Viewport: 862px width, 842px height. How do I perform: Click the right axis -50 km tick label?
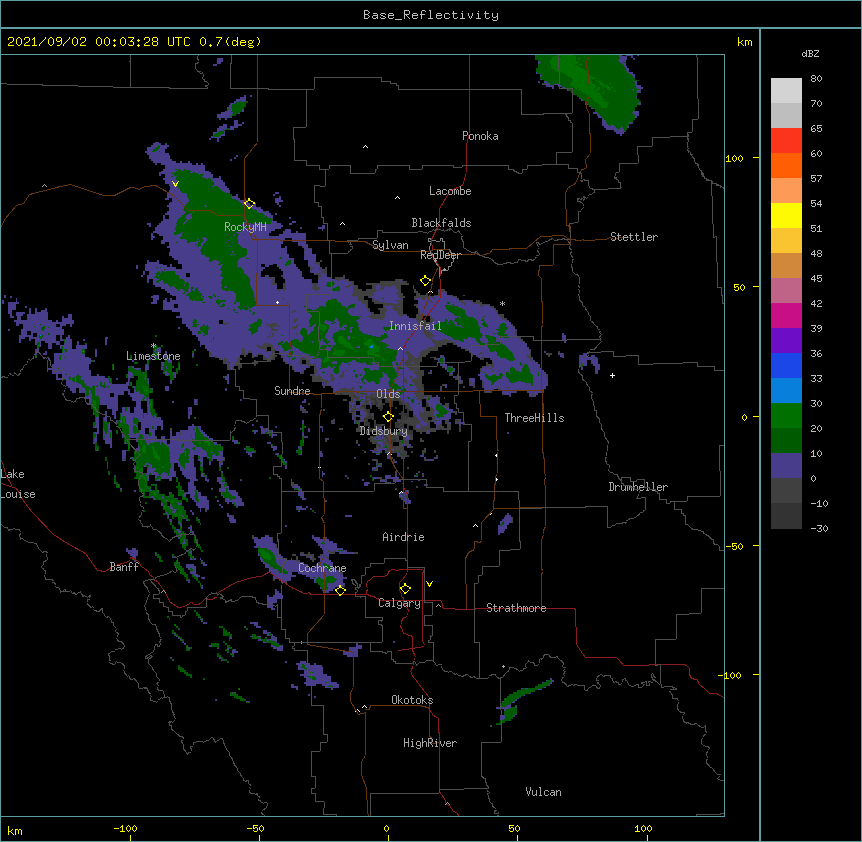click(734, 546)
